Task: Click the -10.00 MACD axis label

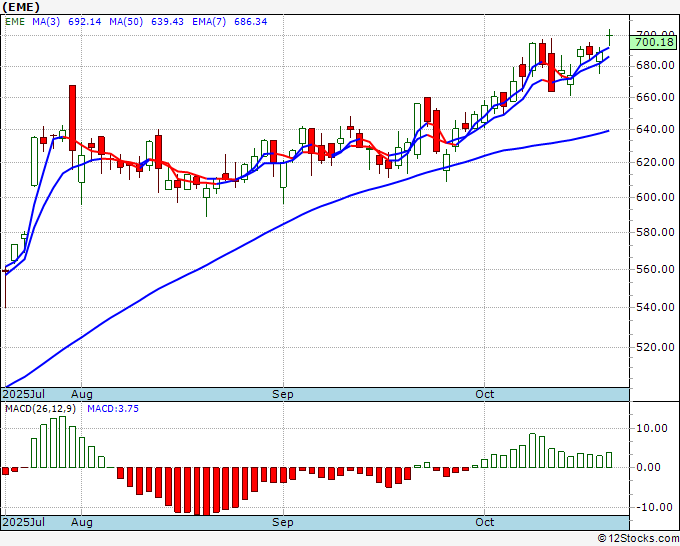Action: tap(654, 507)
